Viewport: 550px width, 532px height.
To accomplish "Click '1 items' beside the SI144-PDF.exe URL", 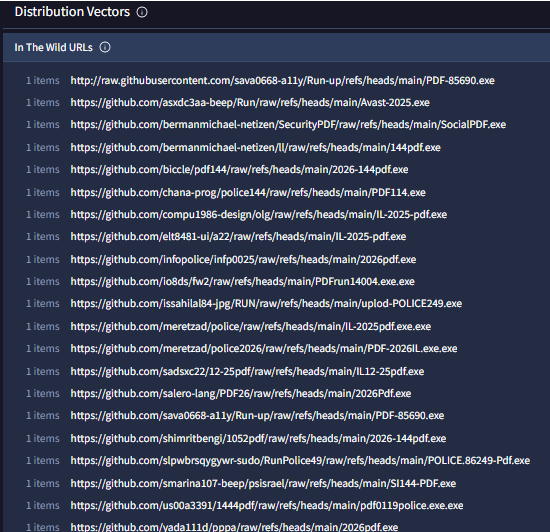I will pos(43,484).
